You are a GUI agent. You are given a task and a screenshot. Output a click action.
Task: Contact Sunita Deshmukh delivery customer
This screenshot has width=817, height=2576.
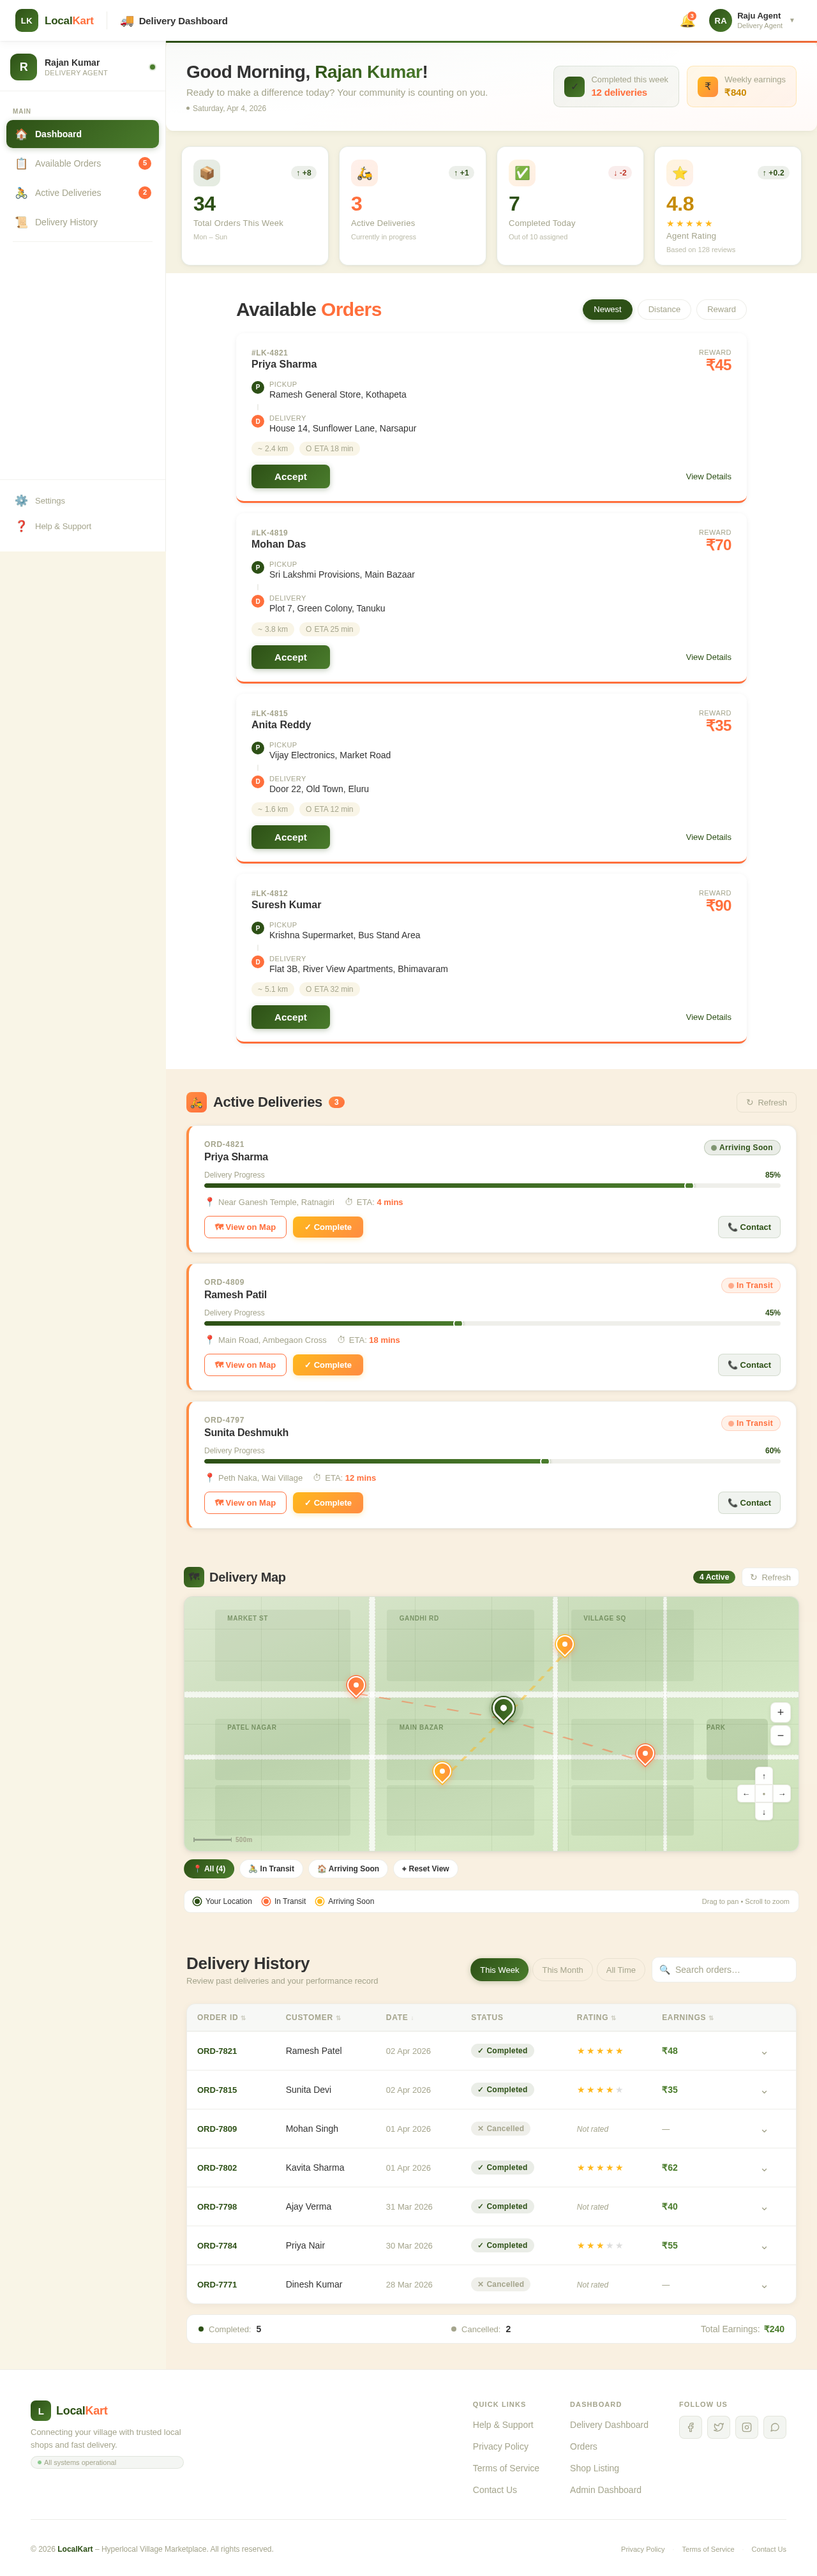[749, 1503]
